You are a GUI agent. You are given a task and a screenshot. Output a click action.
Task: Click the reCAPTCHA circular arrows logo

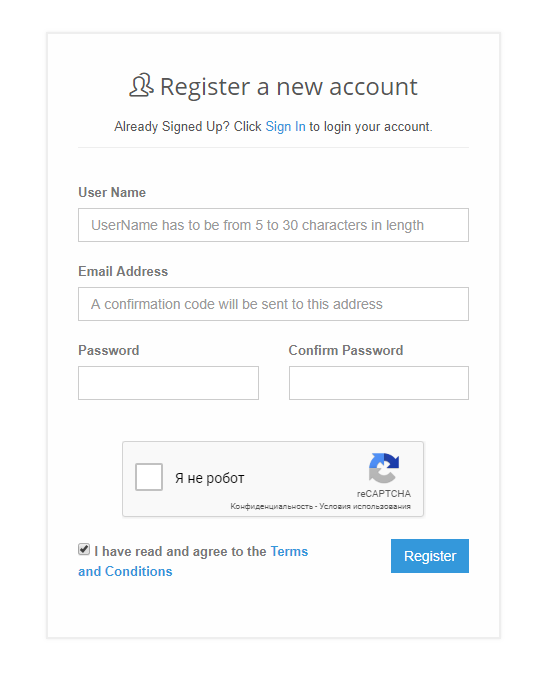(x=383, y=468)
